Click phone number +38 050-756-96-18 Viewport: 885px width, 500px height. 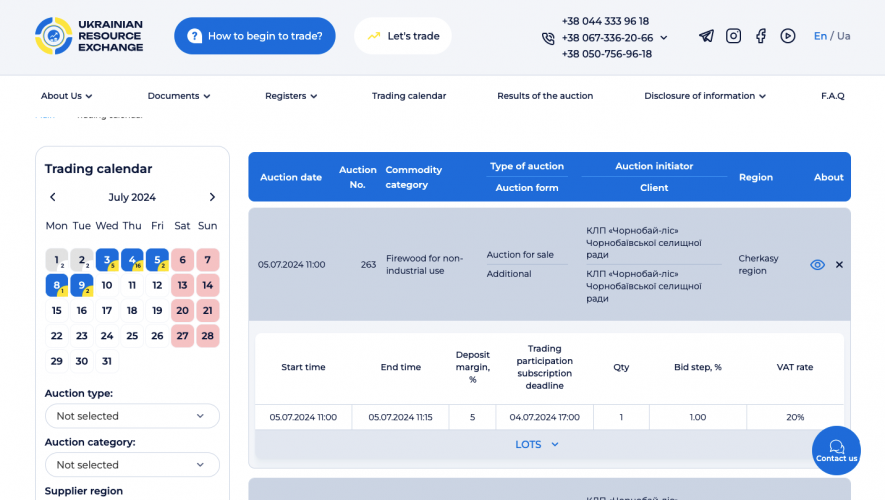tap(607, 54)
